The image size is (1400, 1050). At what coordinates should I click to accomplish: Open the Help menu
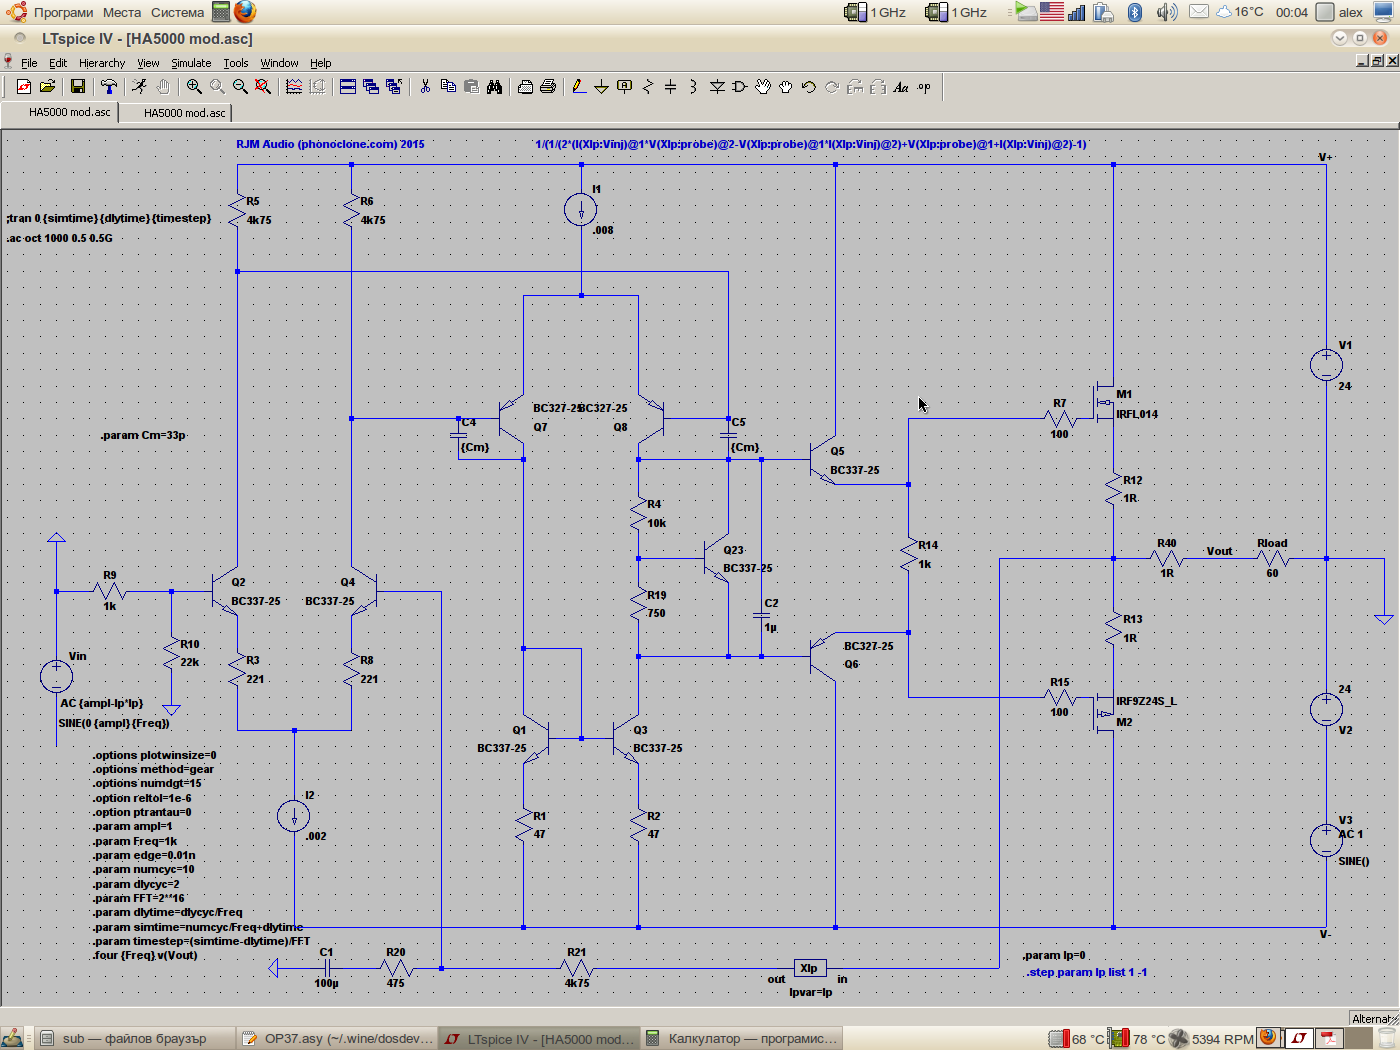(x=320, y=63)
